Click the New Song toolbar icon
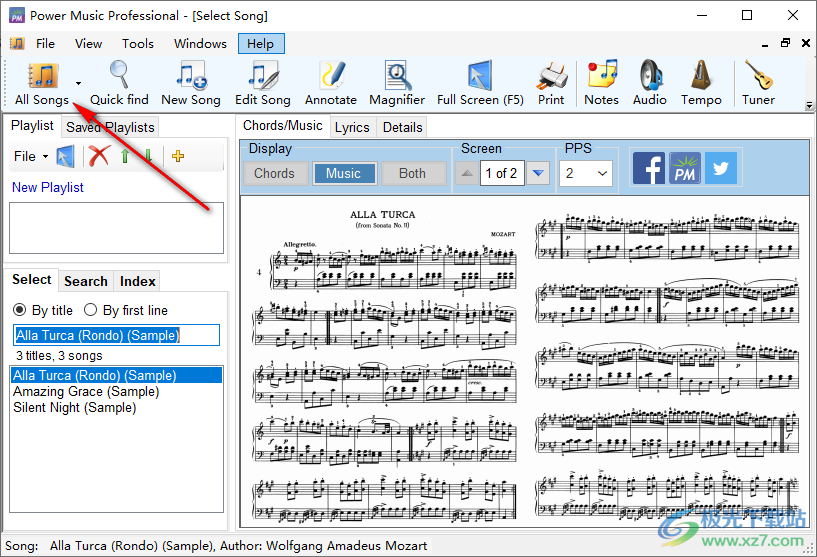Image resolution: width=817 pixels, height=557 pixels. pyautogui.click(x=190, y=82)
